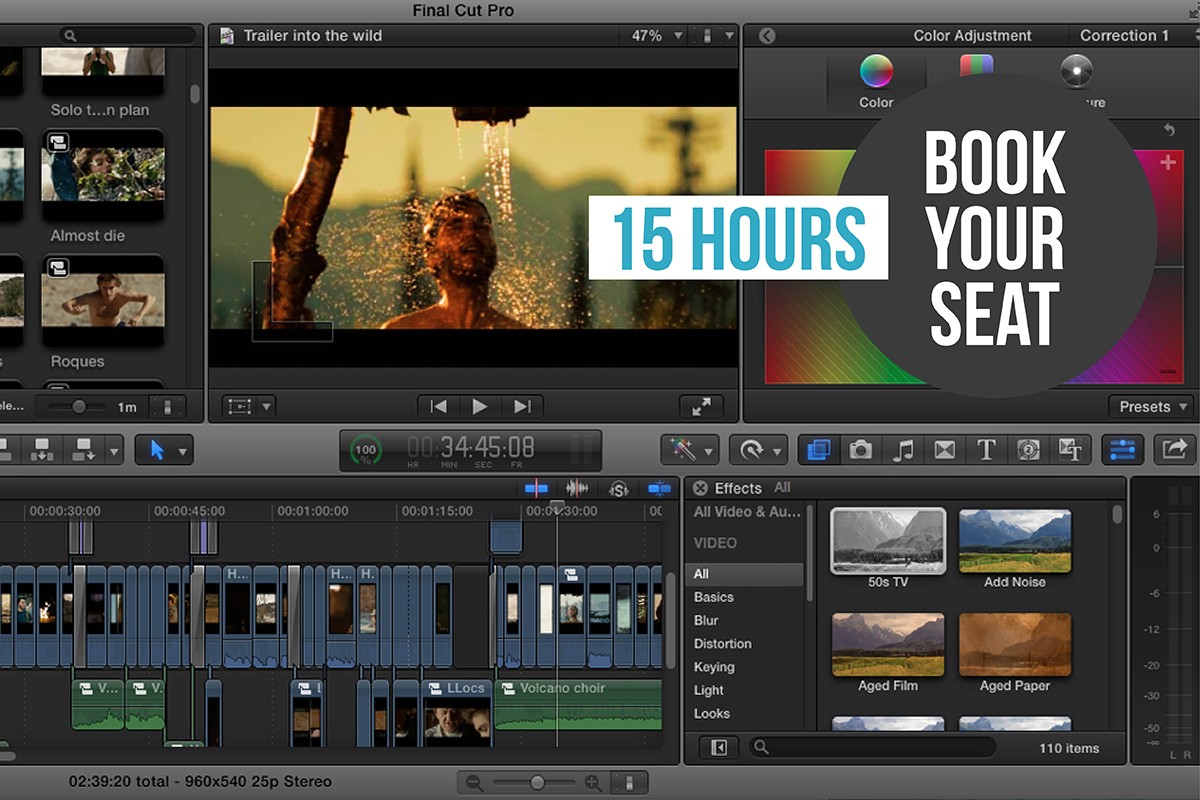Select the 50s TV effect thumbnail

click(x=888, y=541)
